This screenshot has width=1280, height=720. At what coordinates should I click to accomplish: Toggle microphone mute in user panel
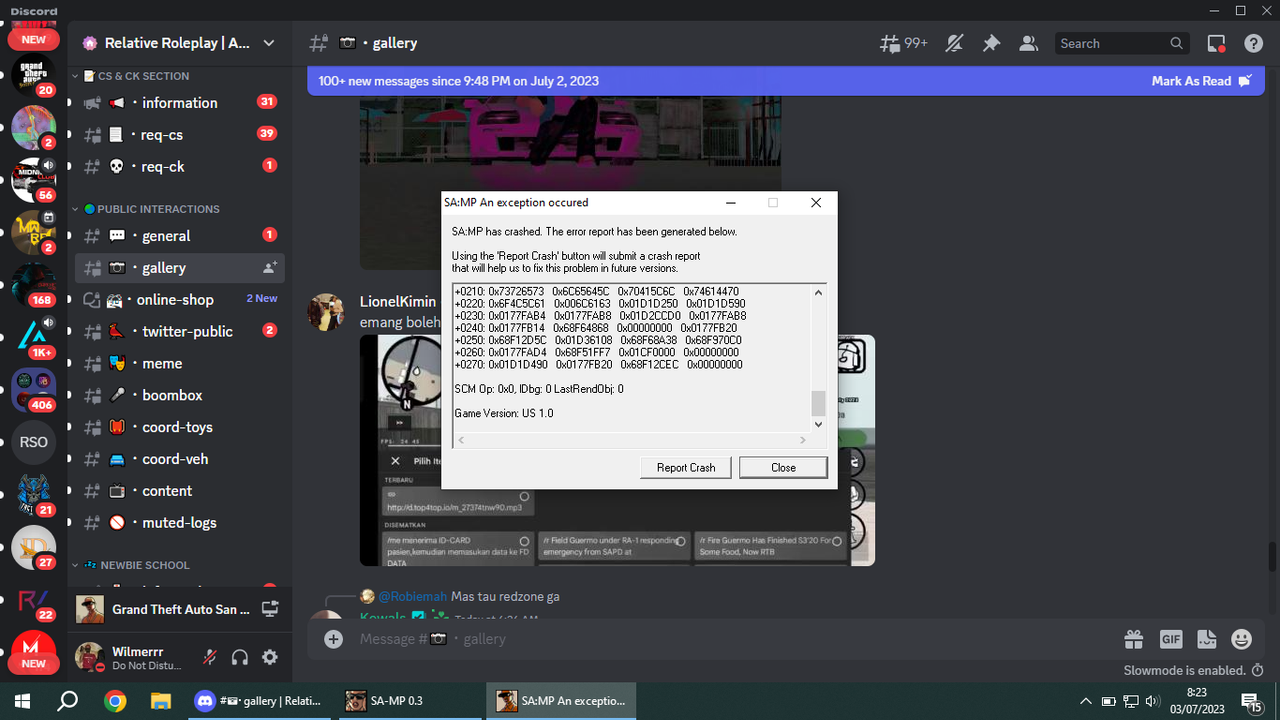point(210,657)
